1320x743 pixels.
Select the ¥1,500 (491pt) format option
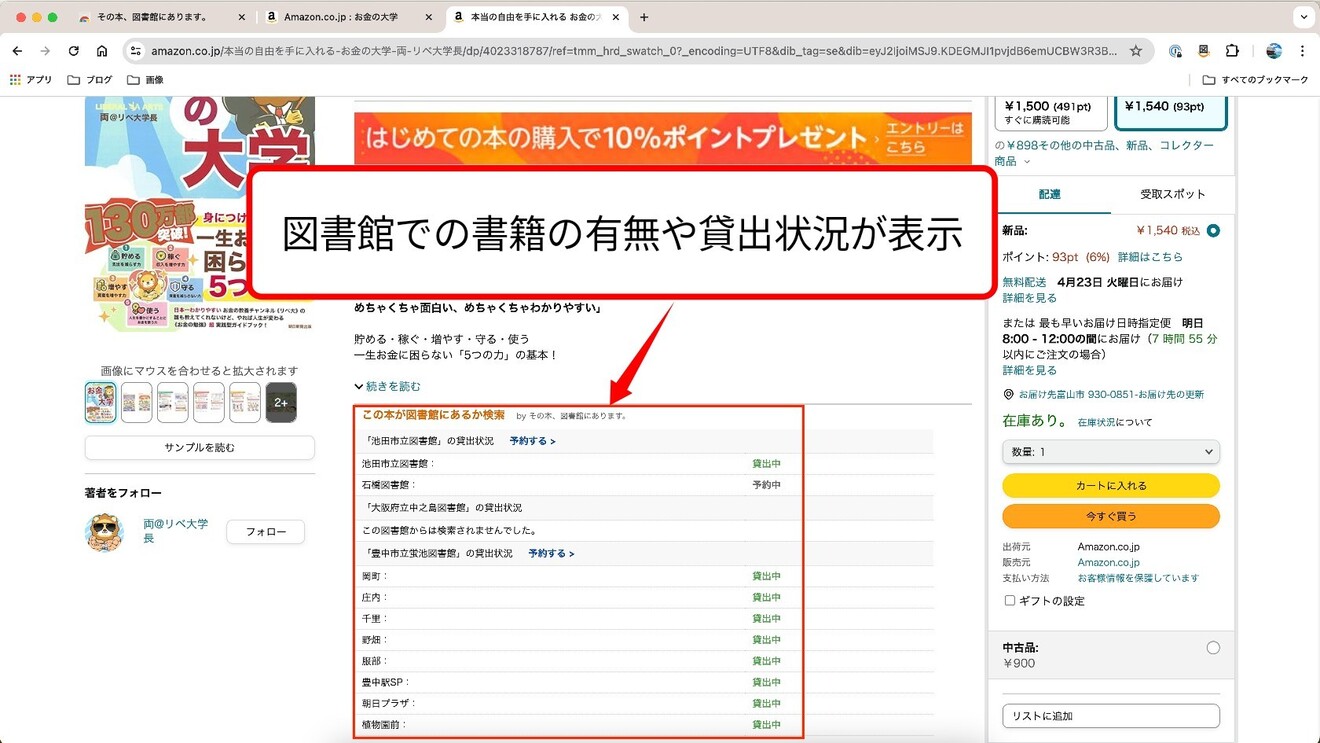[1051, 113]
